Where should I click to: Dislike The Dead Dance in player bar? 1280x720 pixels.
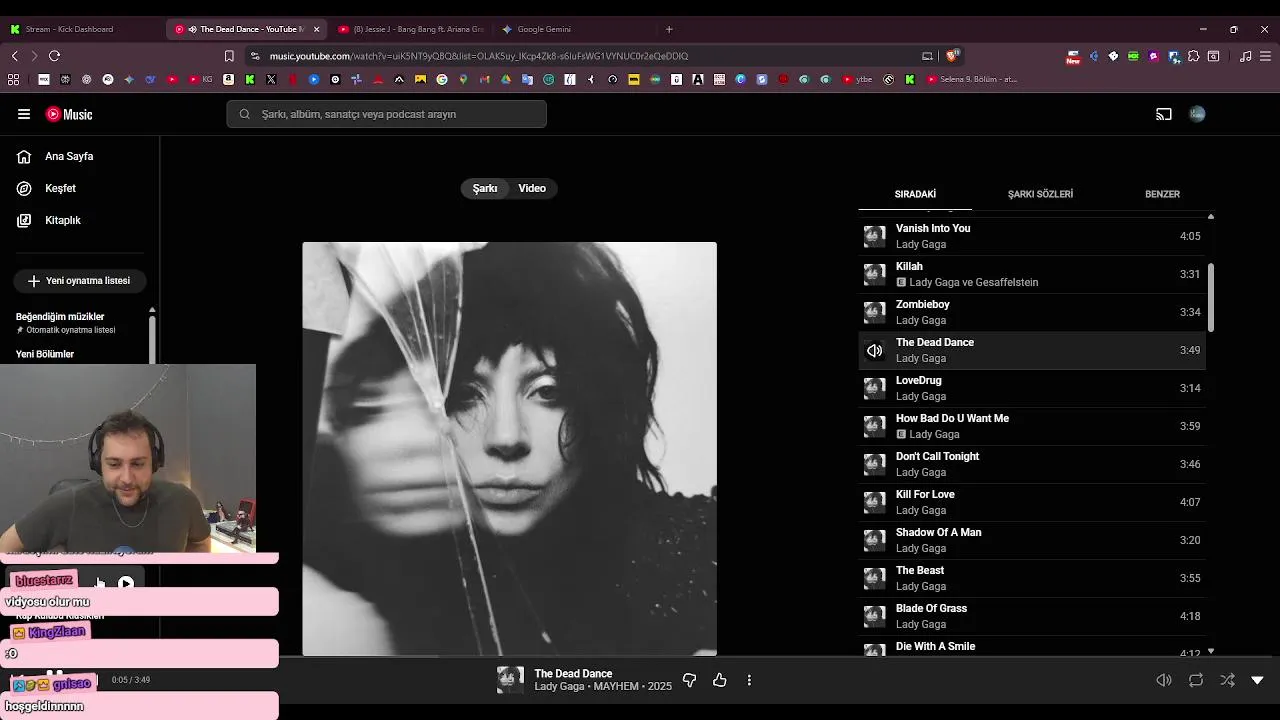coord(689,680)
